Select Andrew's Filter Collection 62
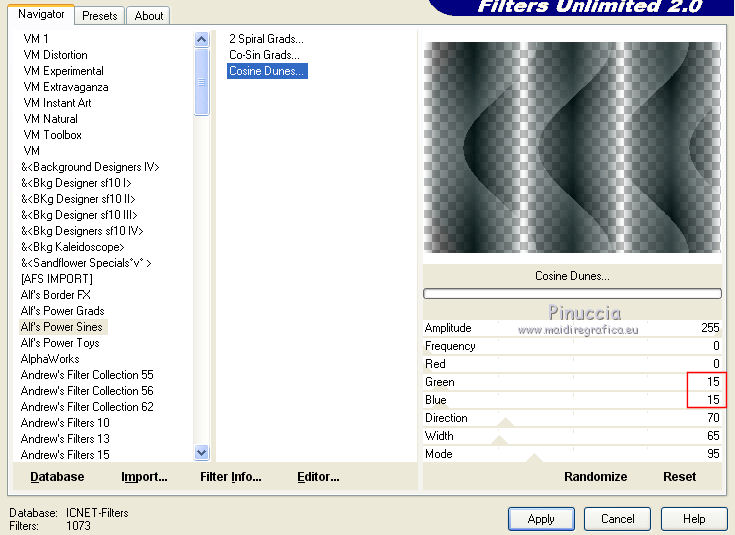735x535 pixels. point(87,407)
